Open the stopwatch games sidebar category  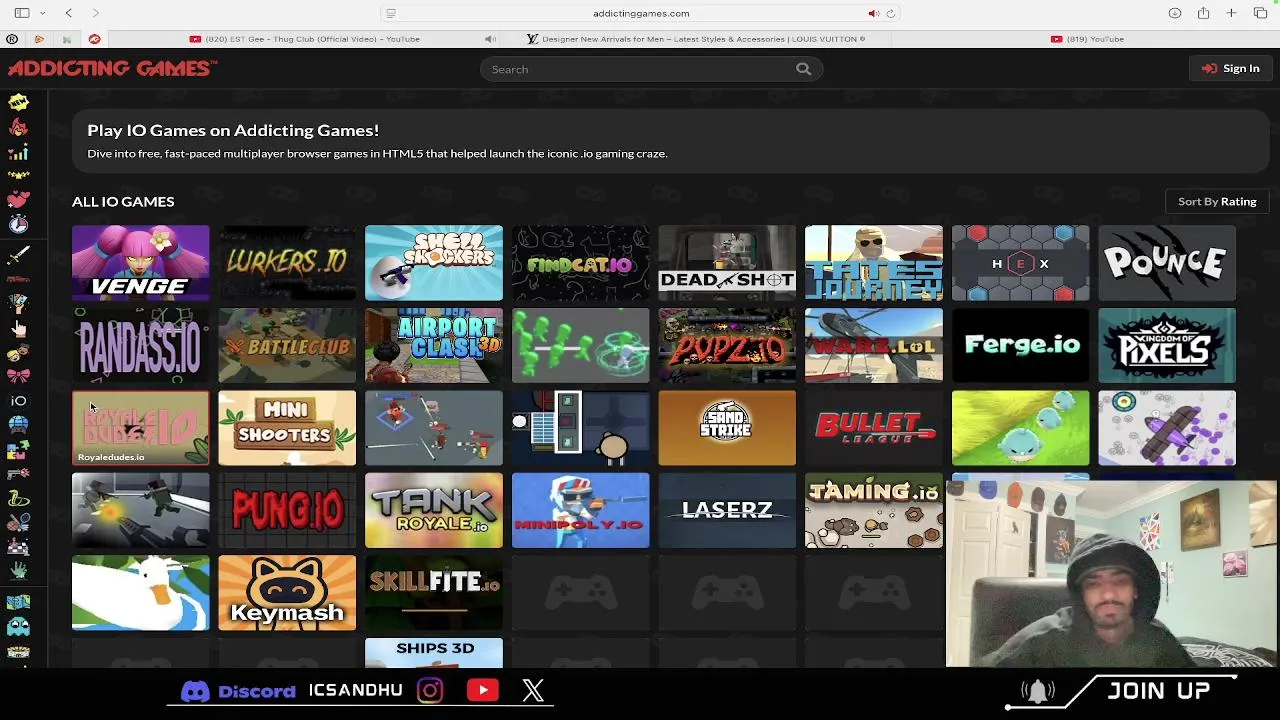click(18, 225)
